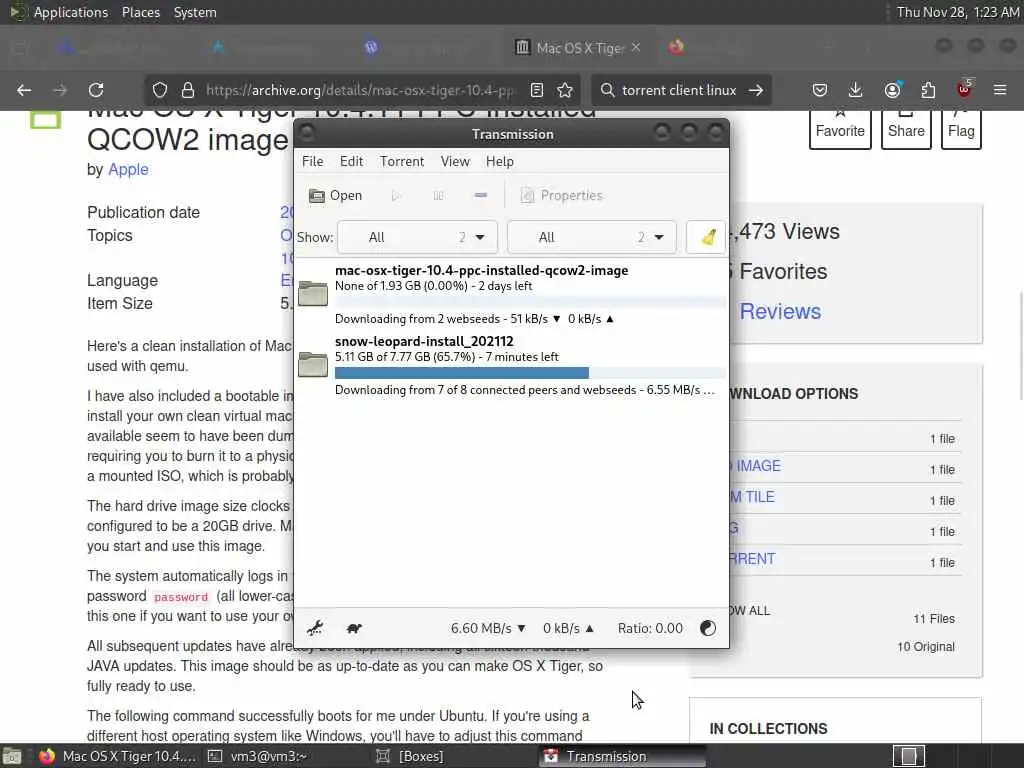
Task: Click the statistics circle icon in Transmission
Action: click(x=707, y=628)
